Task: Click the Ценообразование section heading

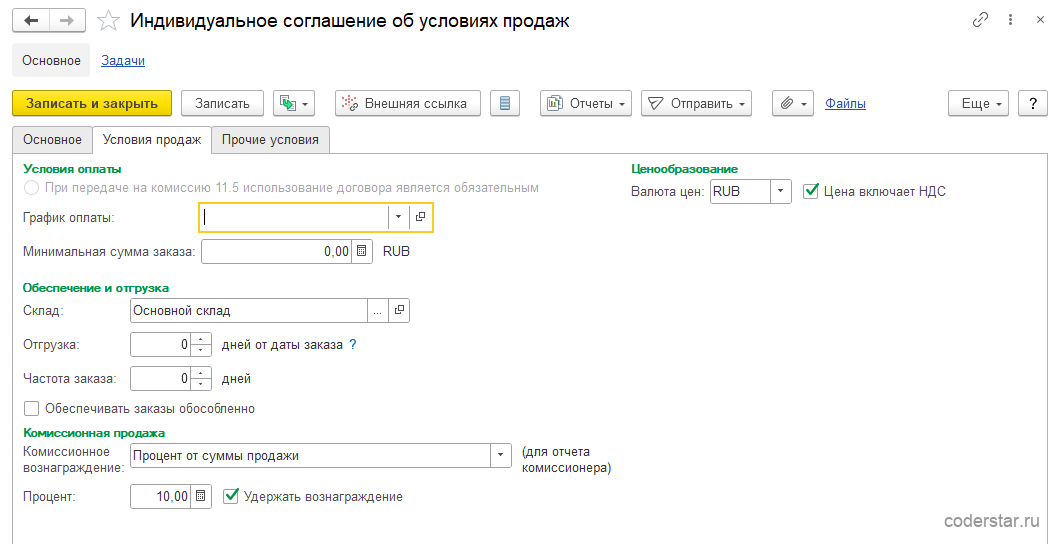Action: tap(684, 169)
